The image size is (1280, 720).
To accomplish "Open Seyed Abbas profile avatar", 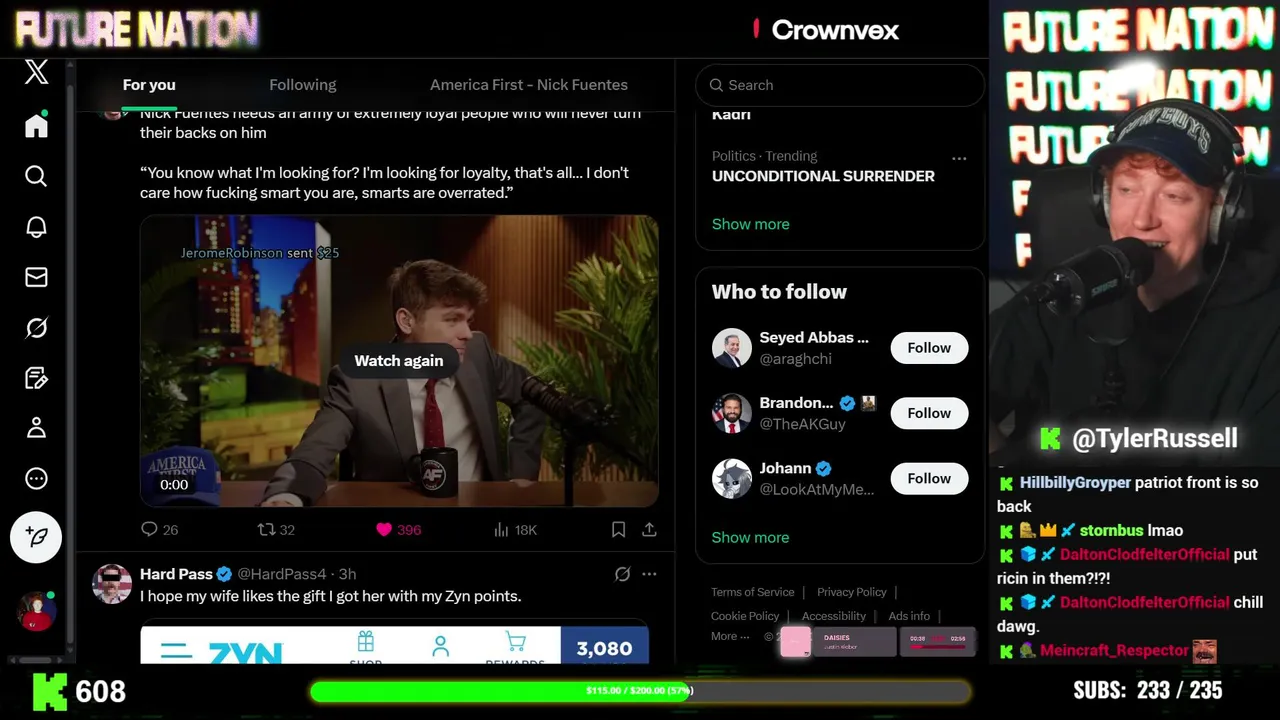I will click(731, 348).
